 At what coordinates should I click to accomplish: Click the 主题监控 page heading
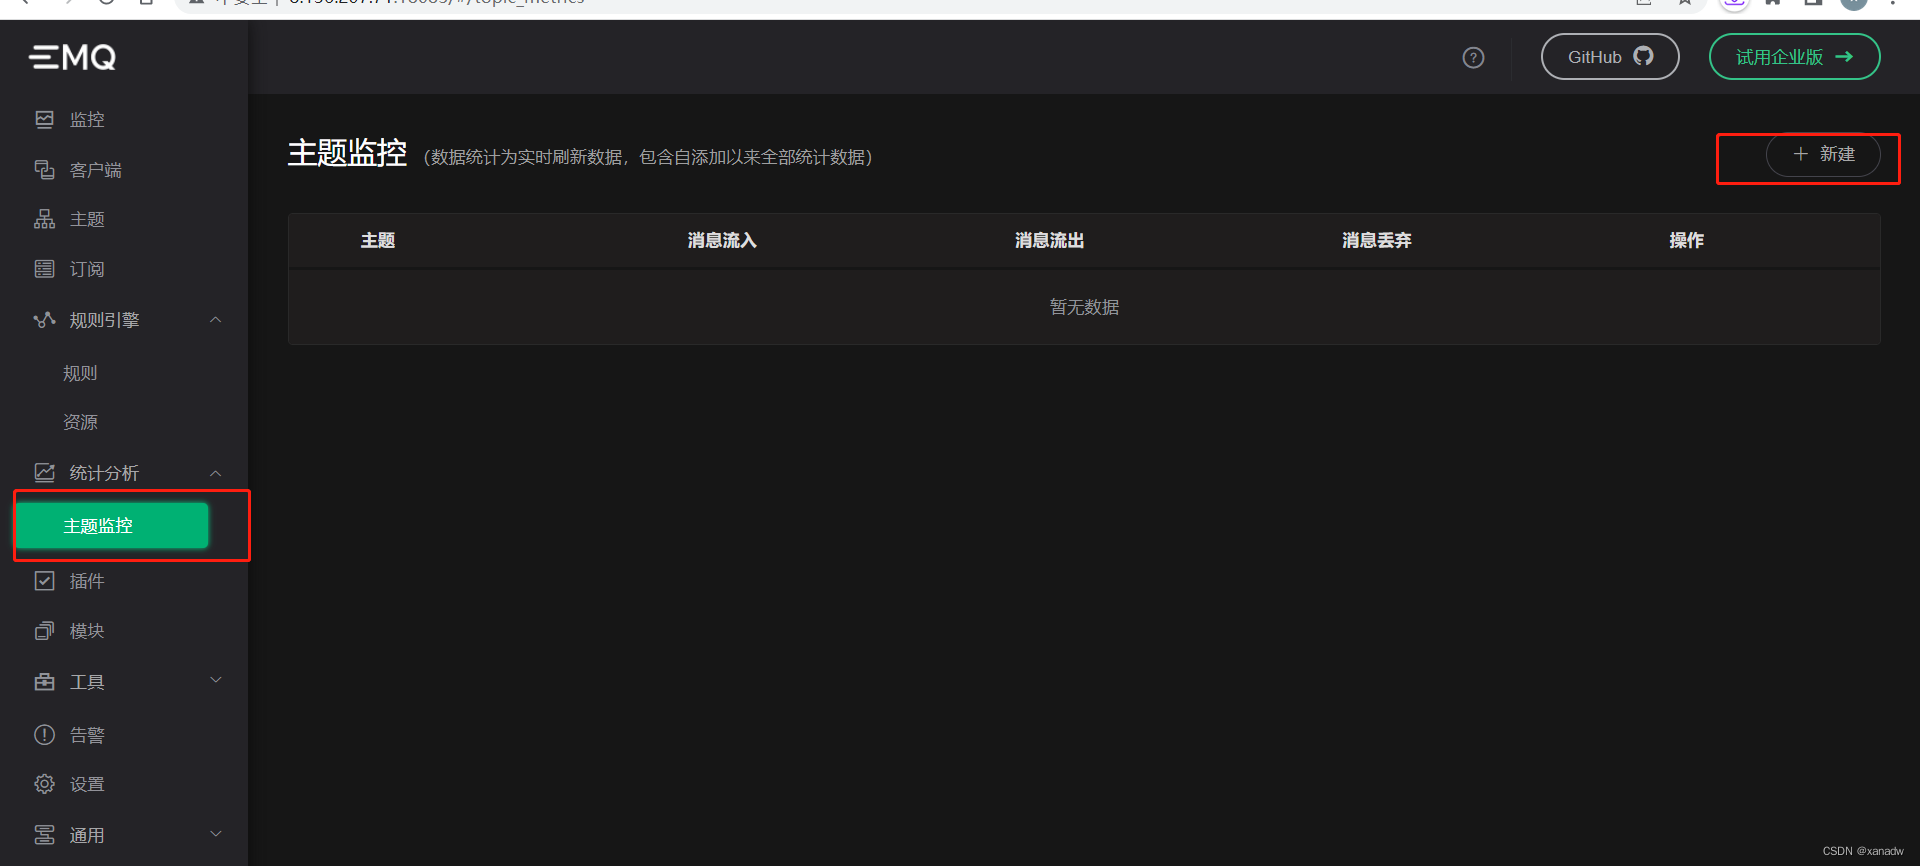coord(347,153)
